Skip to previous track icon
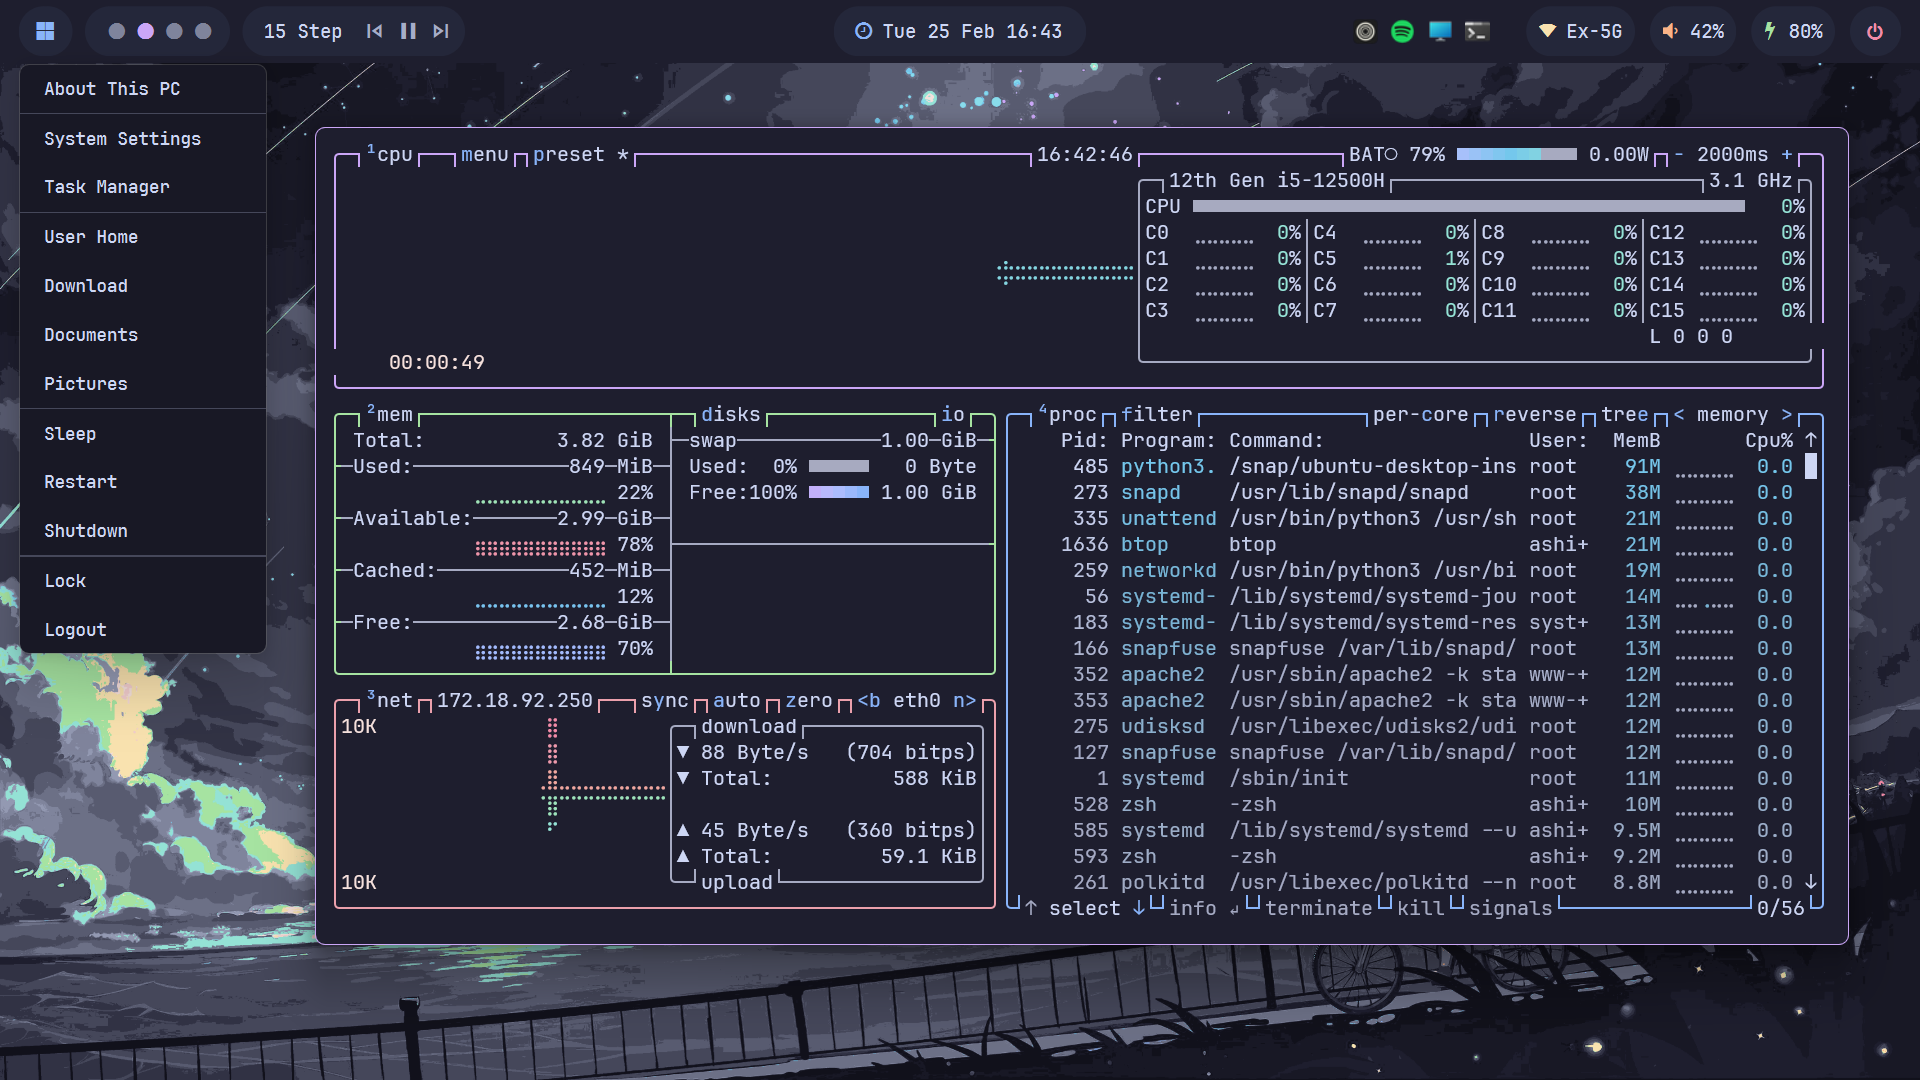The image size is (1920, 1080). tap(374, 31)
